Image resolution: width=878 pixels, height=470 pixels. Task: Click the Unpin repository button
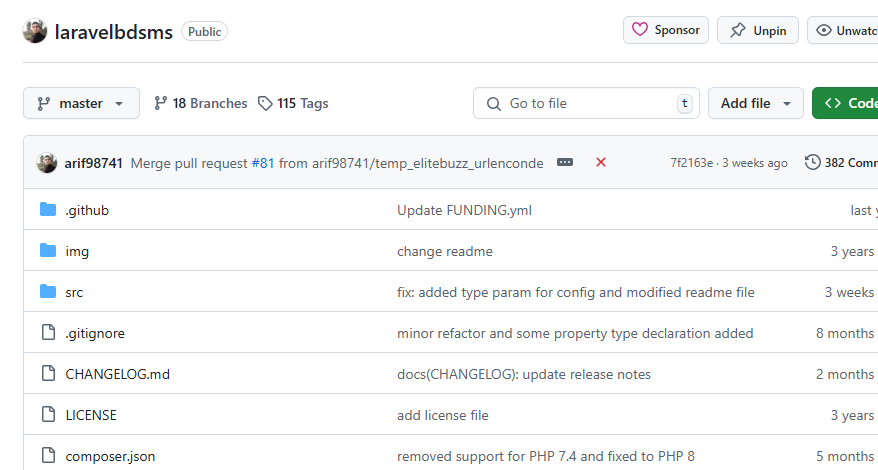758,30
